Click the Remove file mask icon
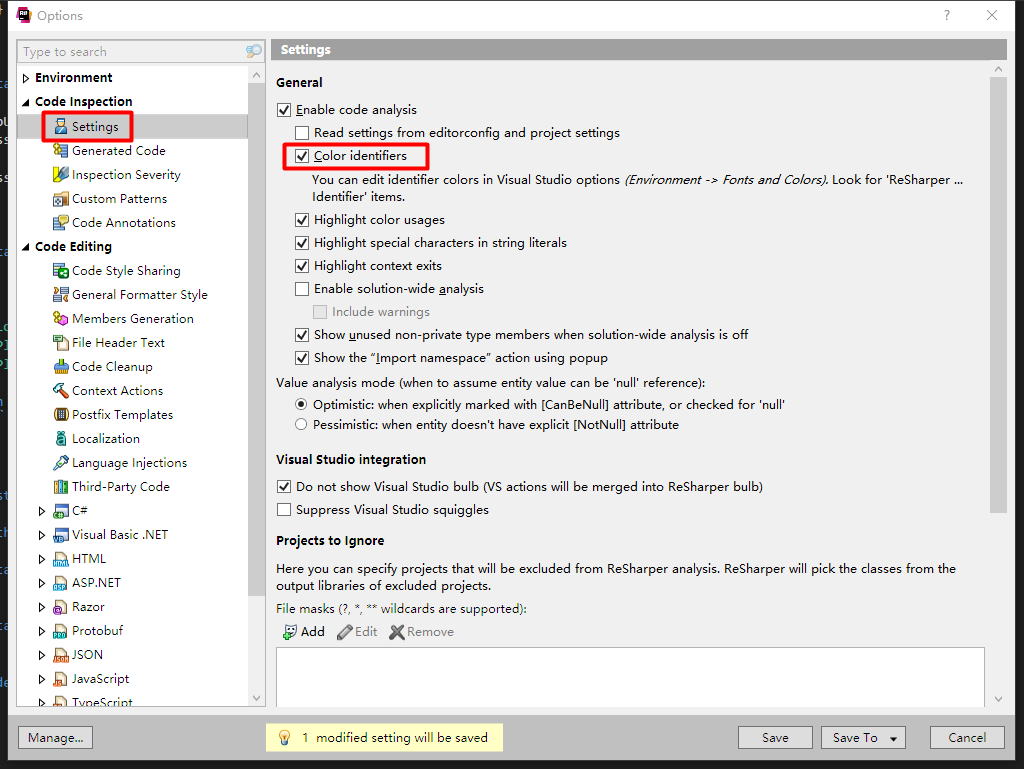This screenshot has height=769, width=1024. pyautogui.click(x=396, y=631)
